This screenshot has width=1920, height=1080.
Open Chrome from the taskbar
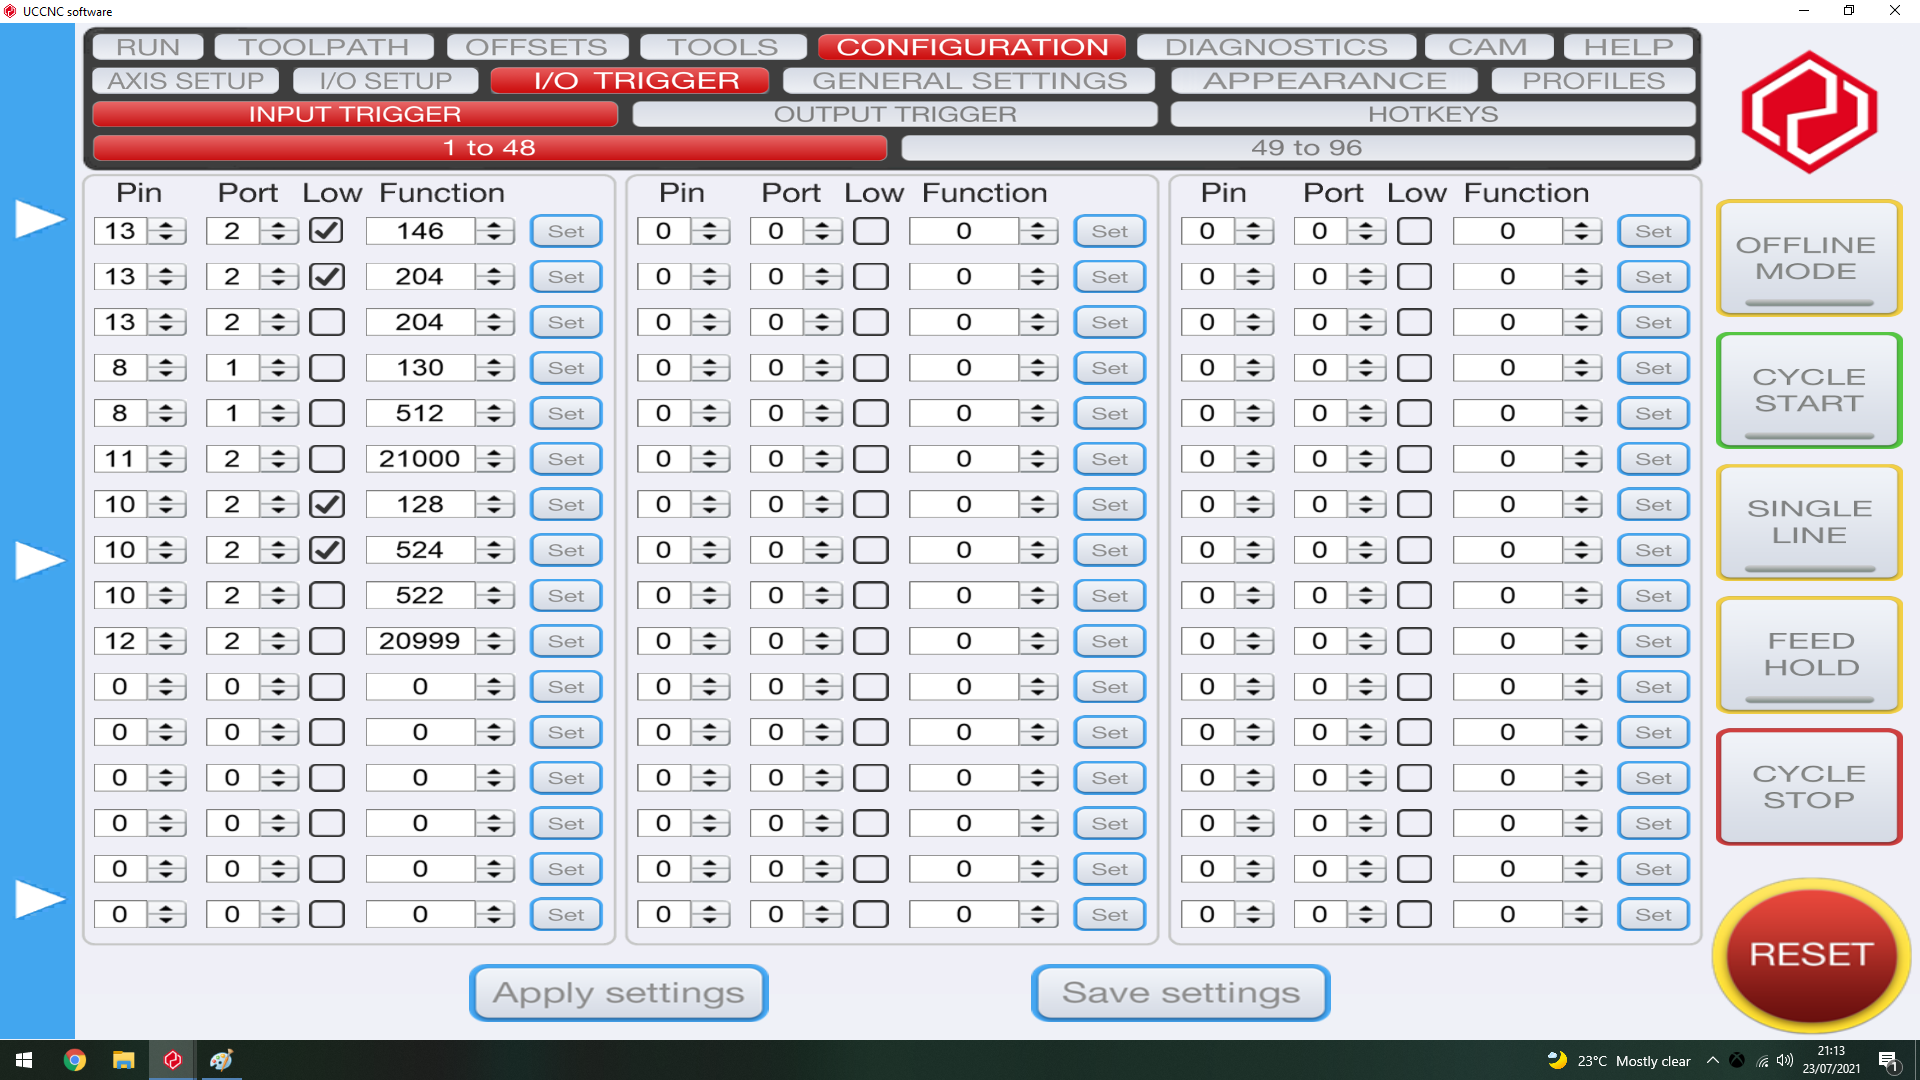pos(75,1060)
